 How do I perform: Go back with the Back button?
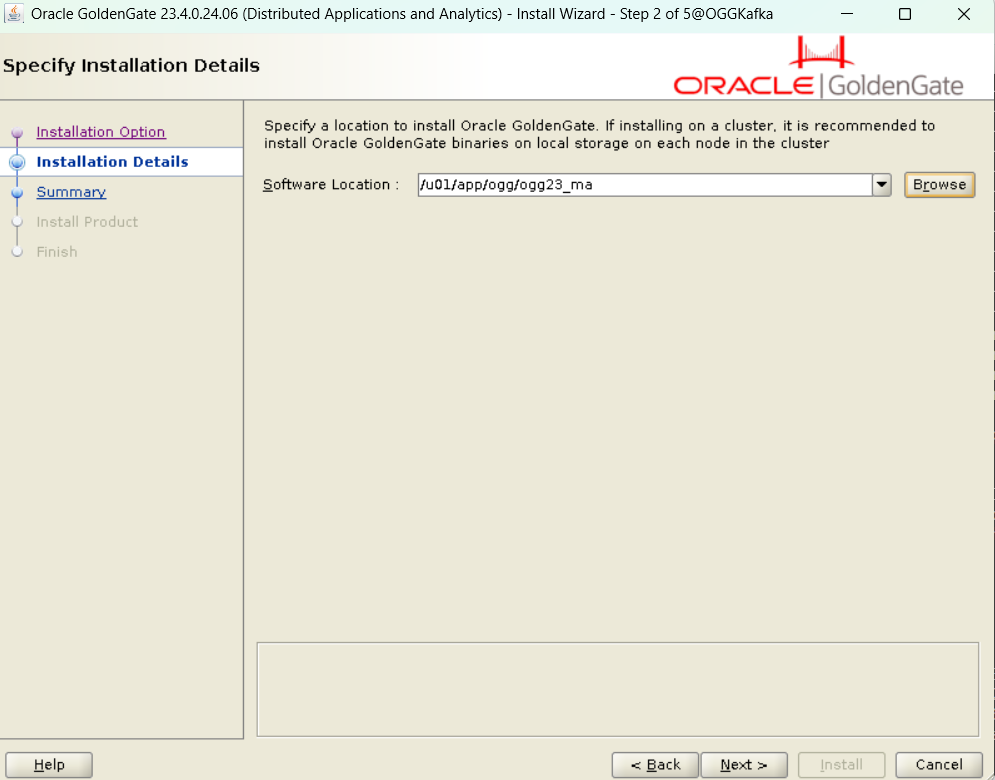[655, 765]
